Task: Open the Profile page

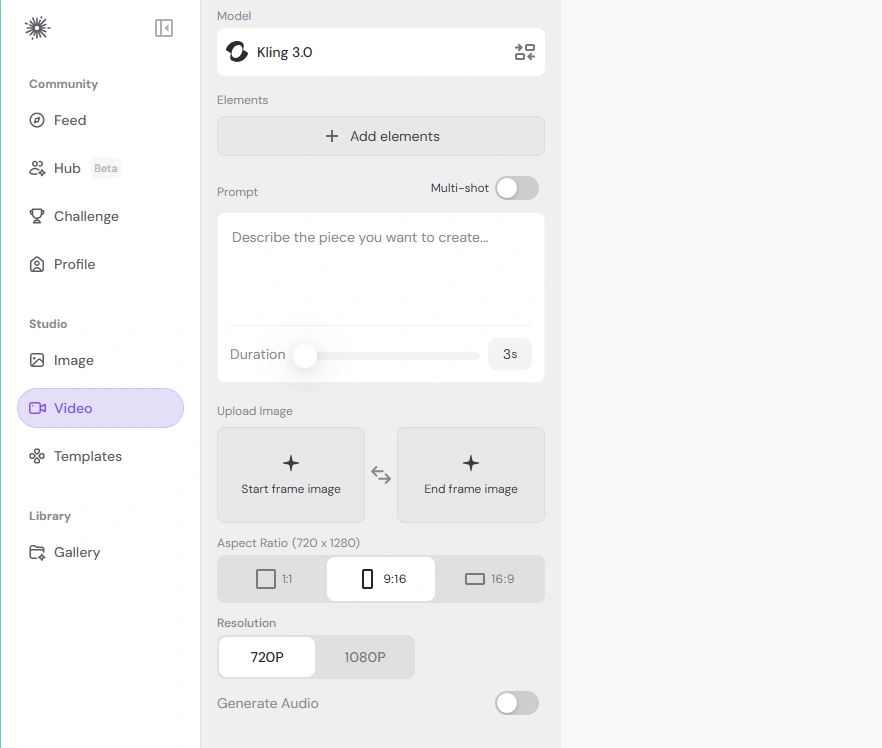Action: (x=74, y=264)
